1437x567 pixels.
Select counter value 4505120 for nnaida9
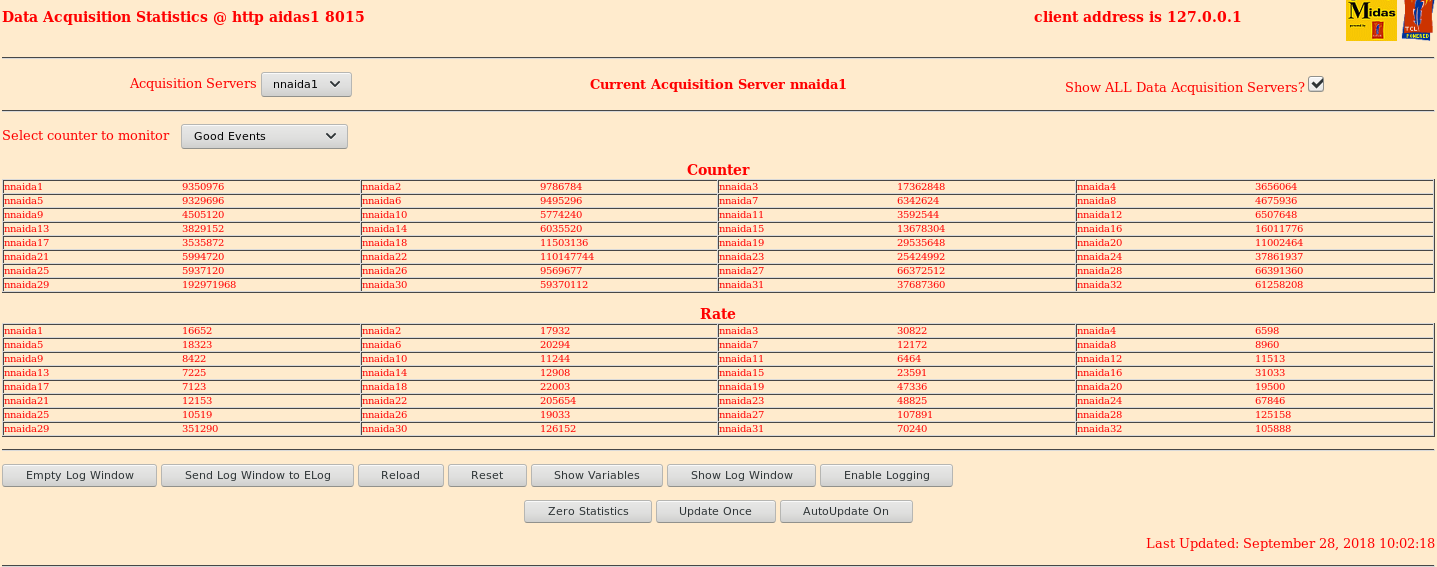203,215
